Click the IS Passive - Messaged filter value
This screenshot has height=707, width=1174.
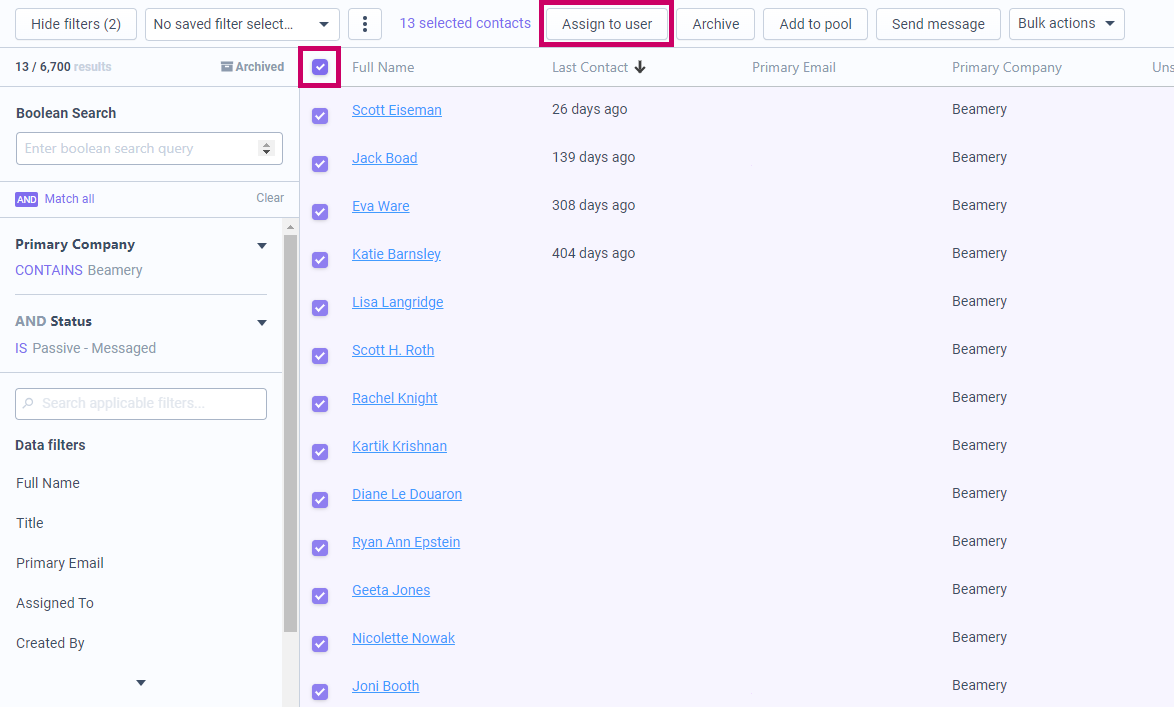[85, 348]
